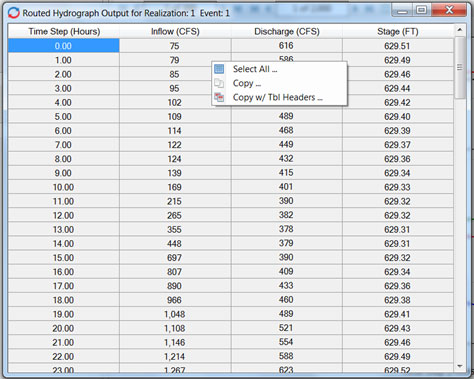Select inflow cell with value 215
The height and width of the screenshot is (379, 474).
(x=175, y=201)
